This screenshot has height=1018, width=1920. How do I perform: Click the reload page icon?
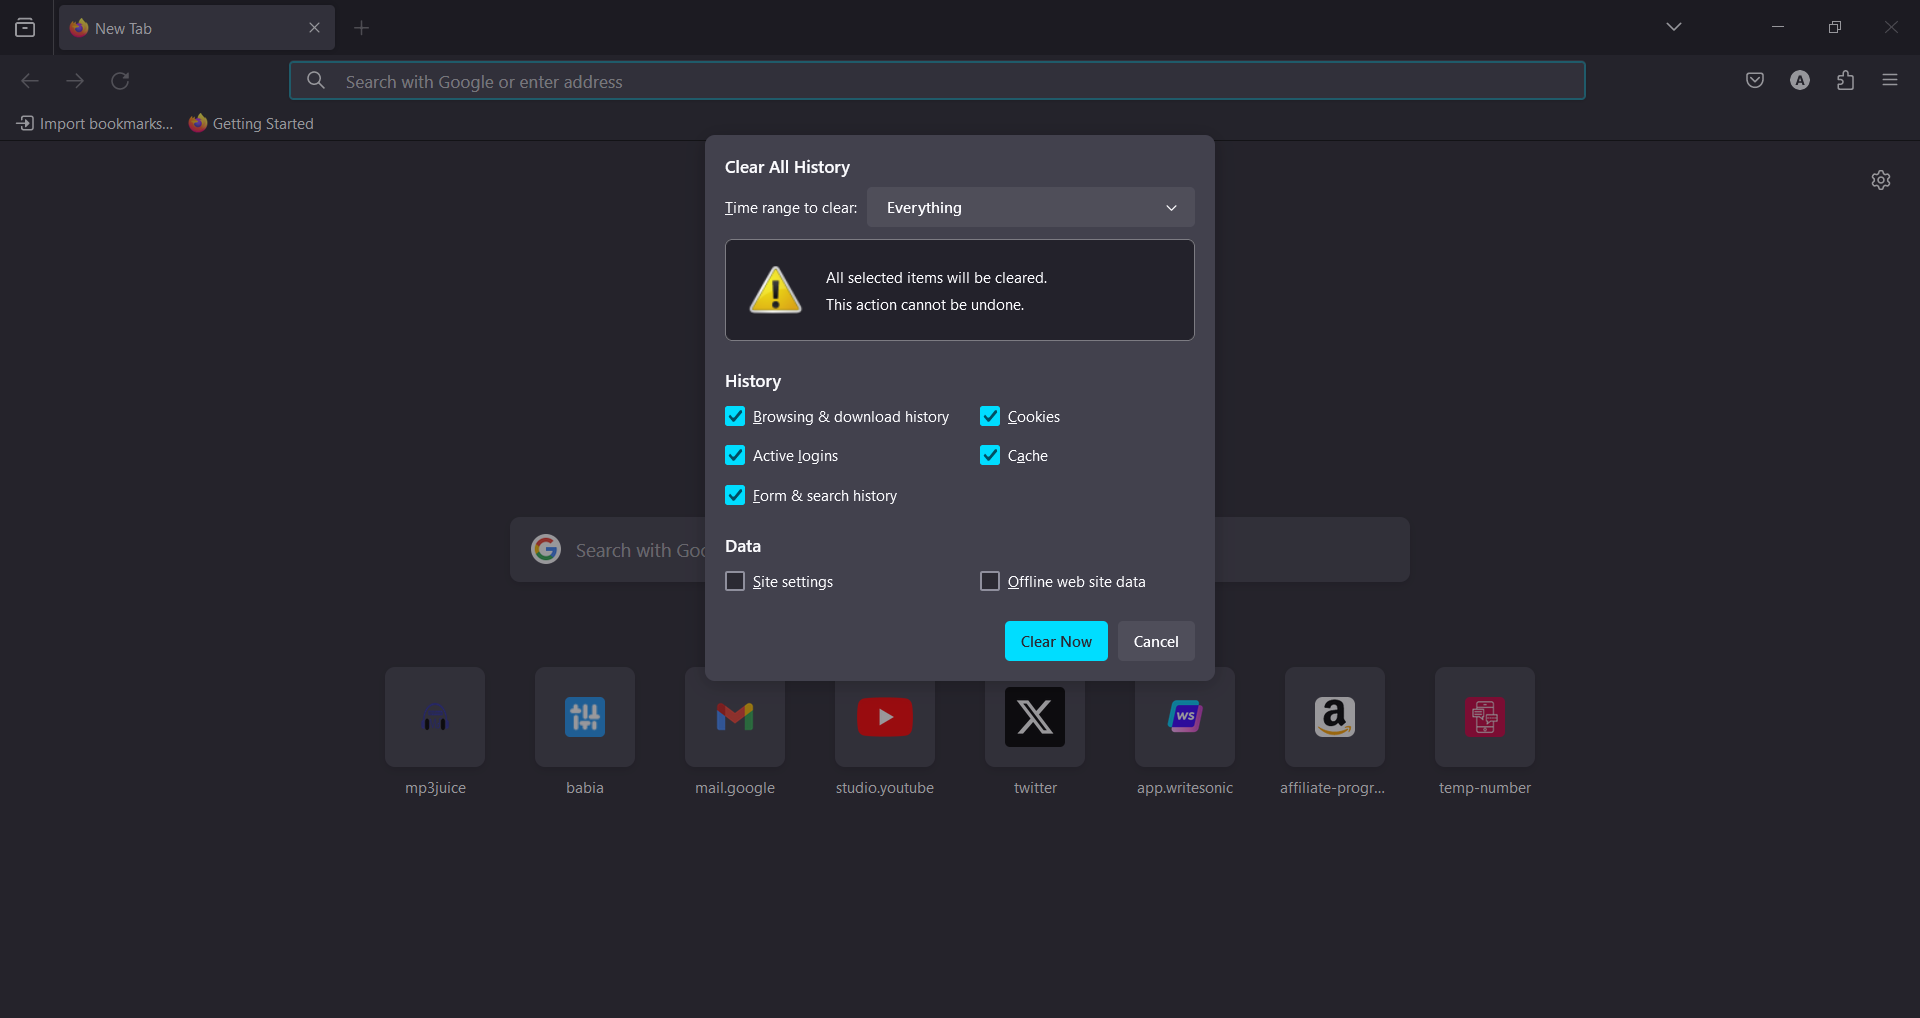coord(120,81)
